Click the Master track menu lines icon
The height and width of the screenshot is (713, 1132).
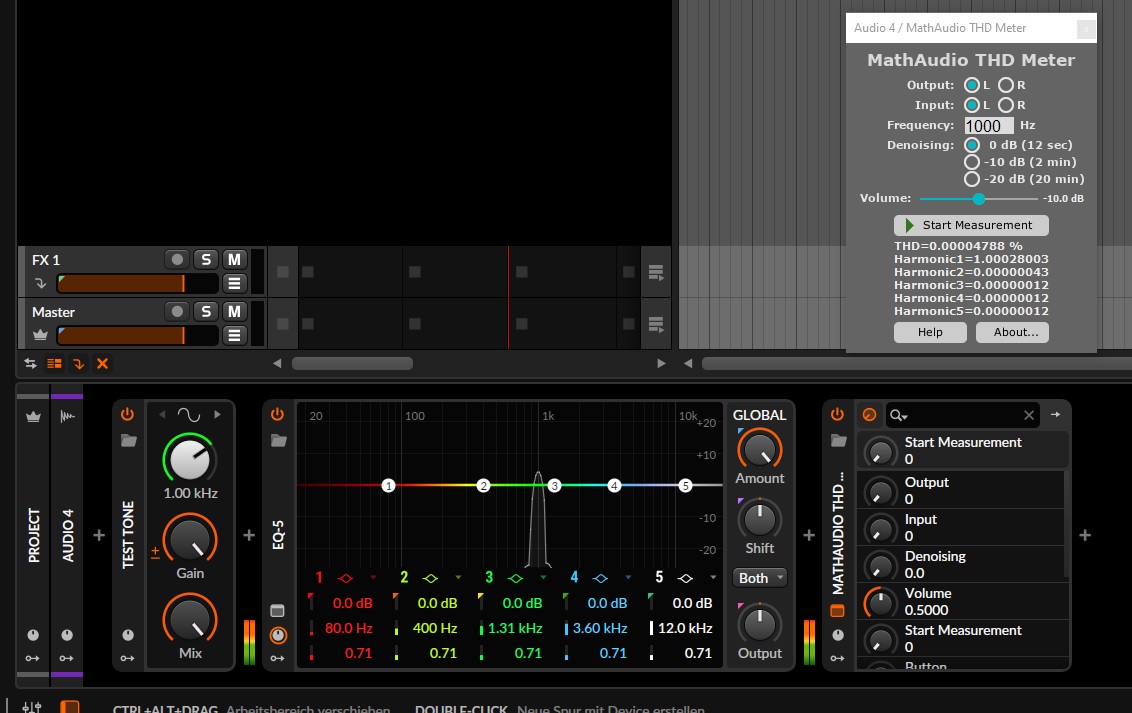tap(234, 336)
